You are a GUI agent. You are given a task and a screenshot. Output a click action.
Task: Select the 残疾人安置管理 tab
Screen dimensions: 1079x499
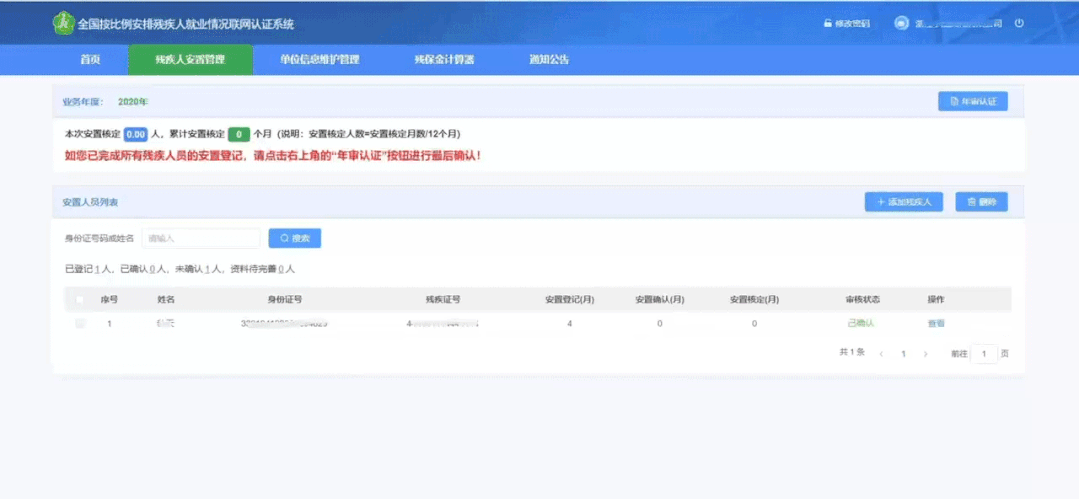(x=190, y=60)
